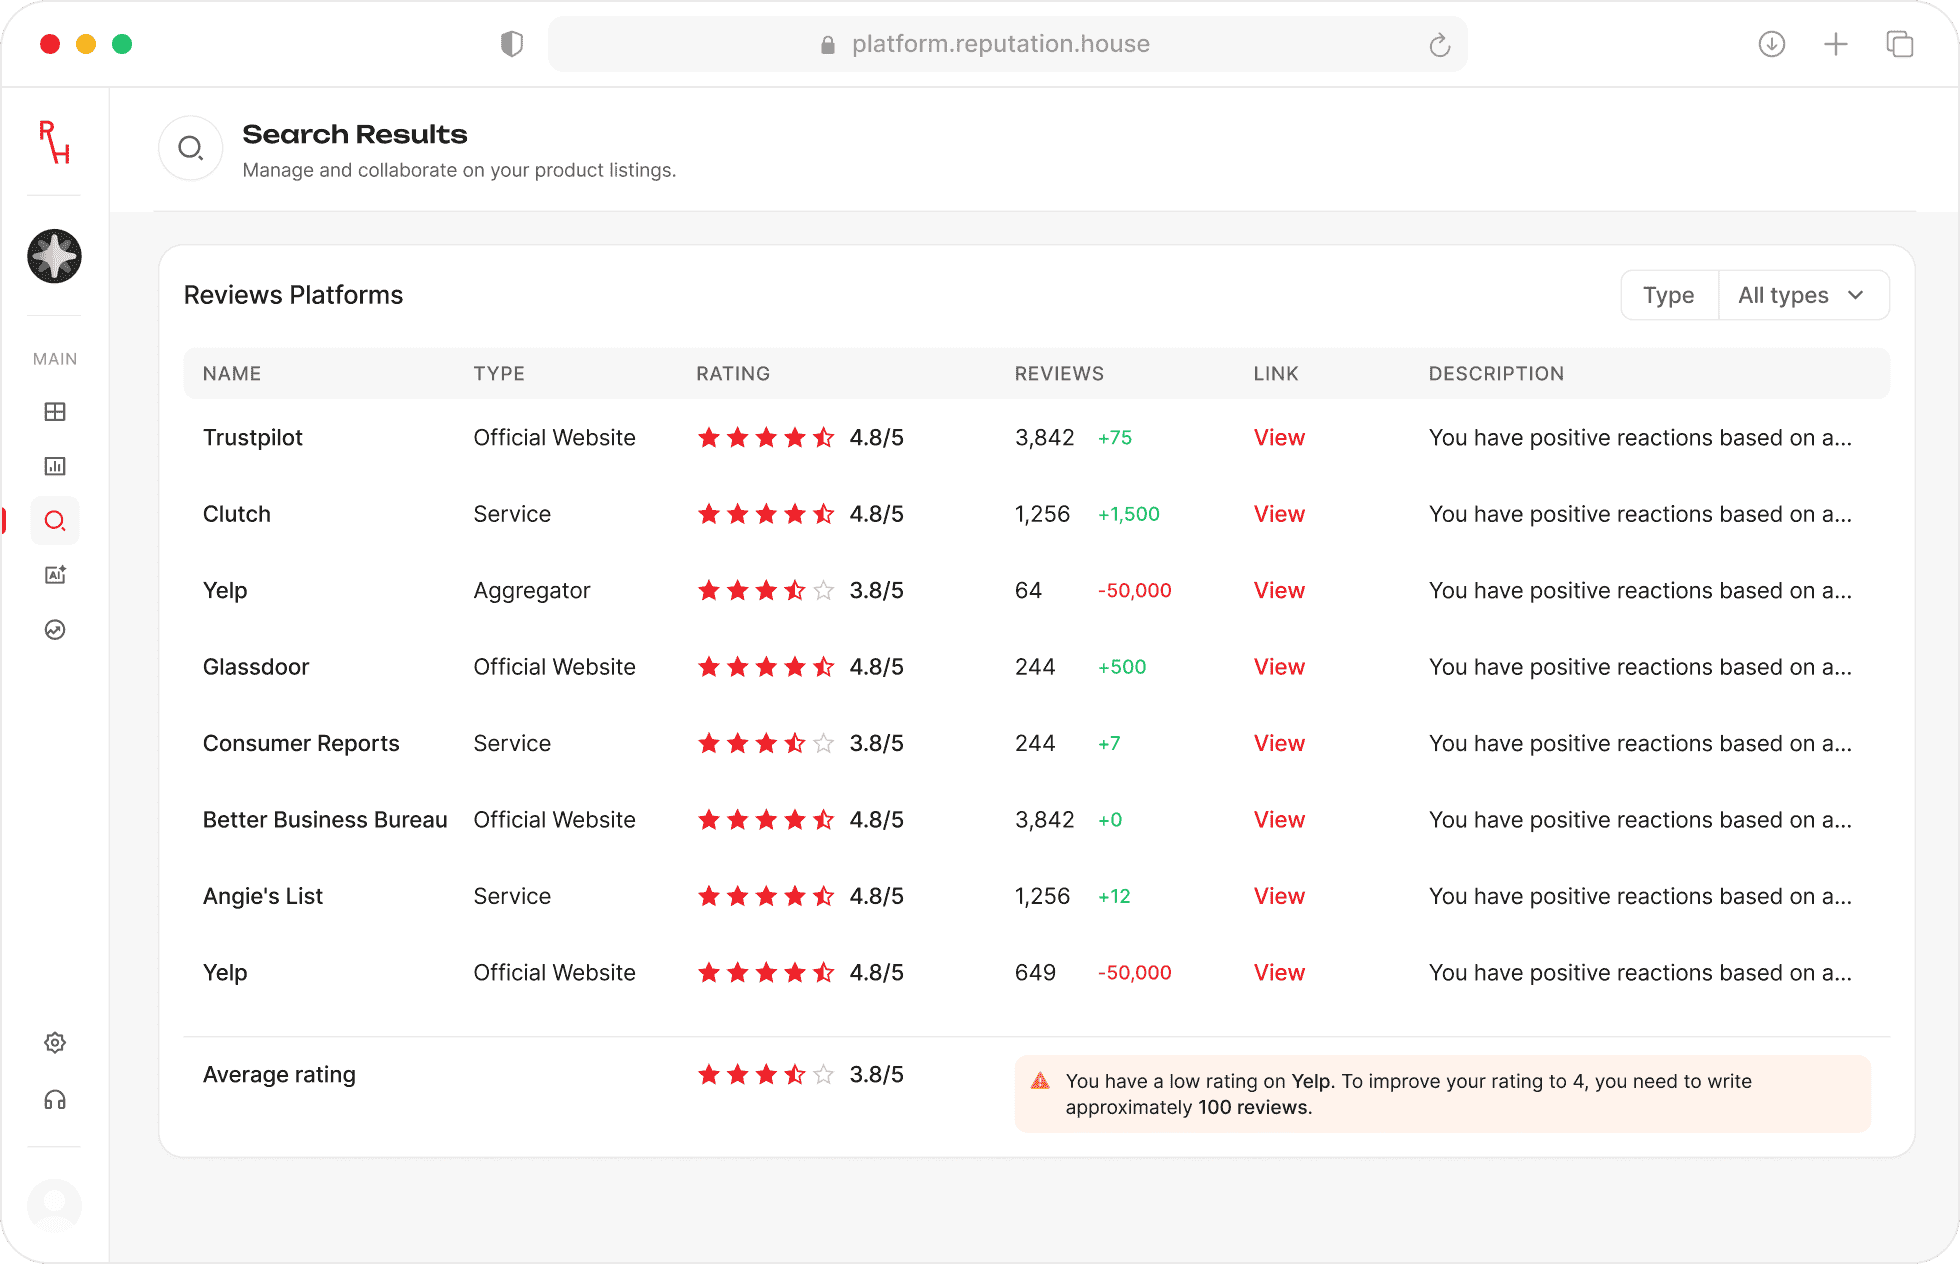Open the View link for Clutch
The height and width of the screenshot is (1264, 1960).
1279,514
